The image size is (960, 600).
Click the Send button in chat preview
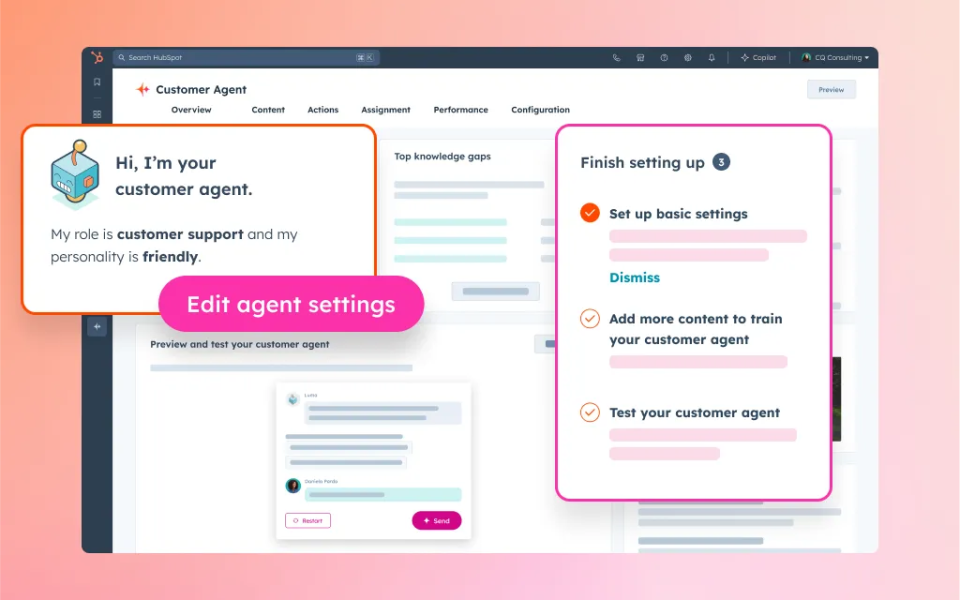click(x=437, y=520)
